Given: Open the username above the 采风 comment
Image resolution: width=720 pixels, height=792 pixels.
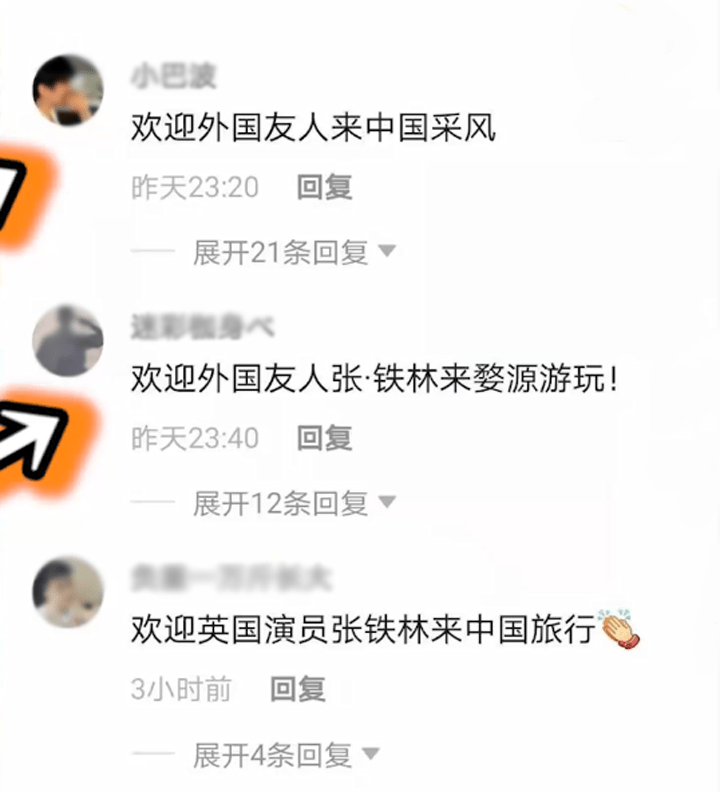Looking at the screenshot, I should pyautogui.click(x=173, y=77).
